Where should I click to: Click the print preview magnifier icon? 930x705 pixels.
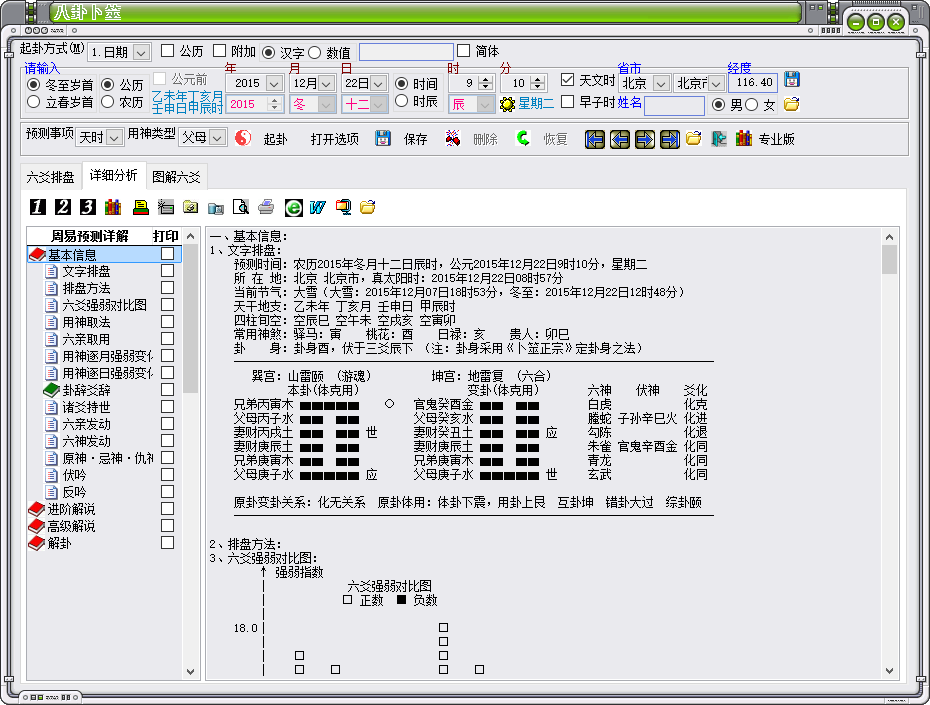tap(240, 207)
